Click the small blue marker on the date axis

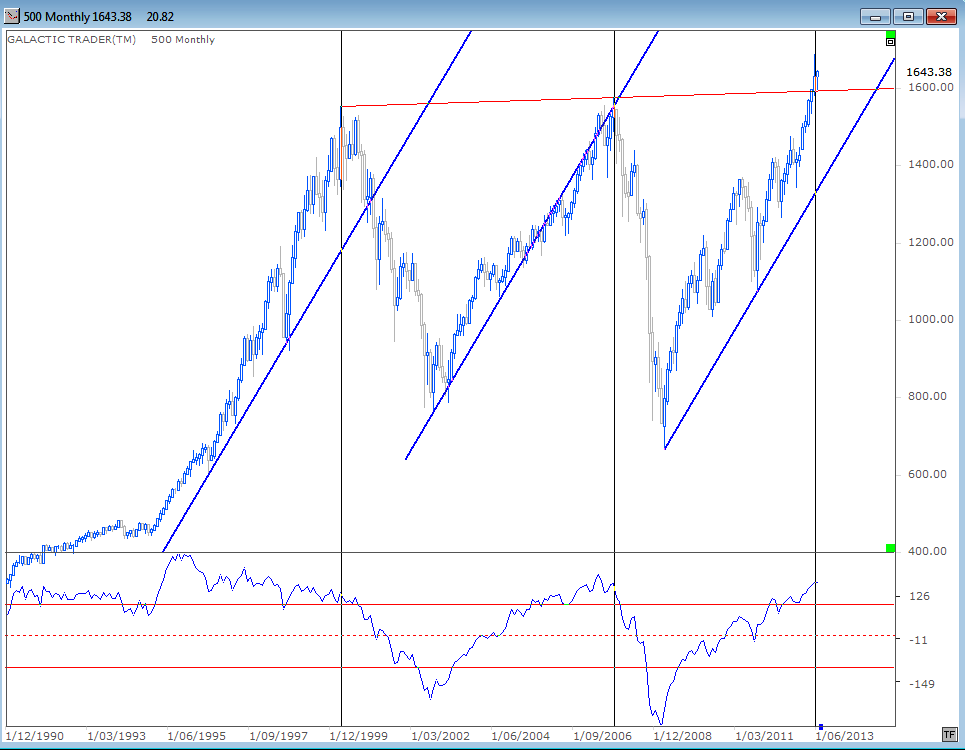820,727
